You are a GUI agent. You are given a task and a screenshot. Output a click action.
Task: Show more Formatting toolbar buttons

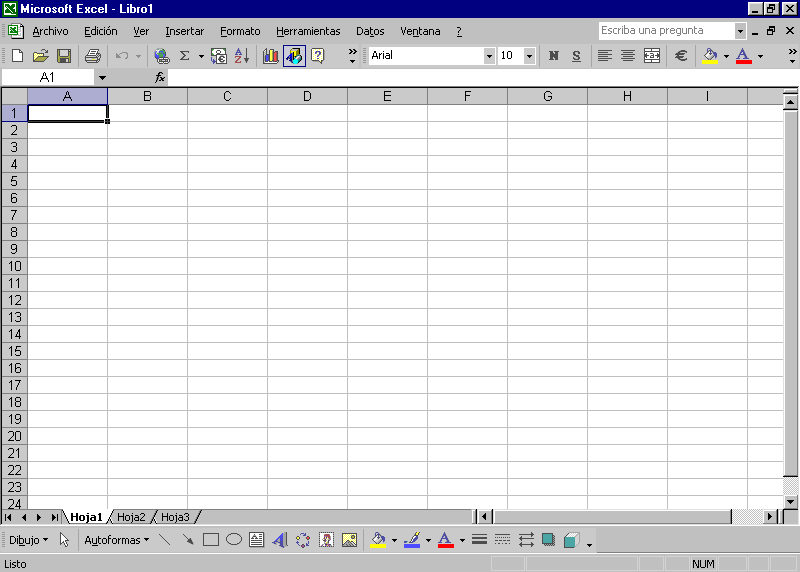[x=792, y=56]
